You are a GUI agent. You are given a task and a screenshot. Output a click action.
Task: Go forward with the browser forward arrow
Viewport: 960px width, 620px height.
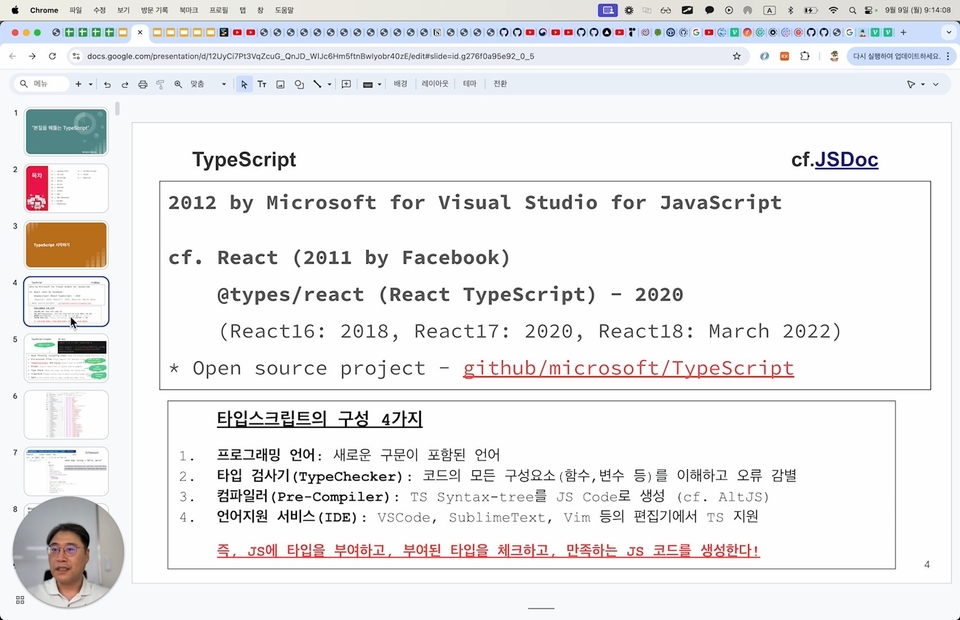pyautogui.click(x=32, y=56)
